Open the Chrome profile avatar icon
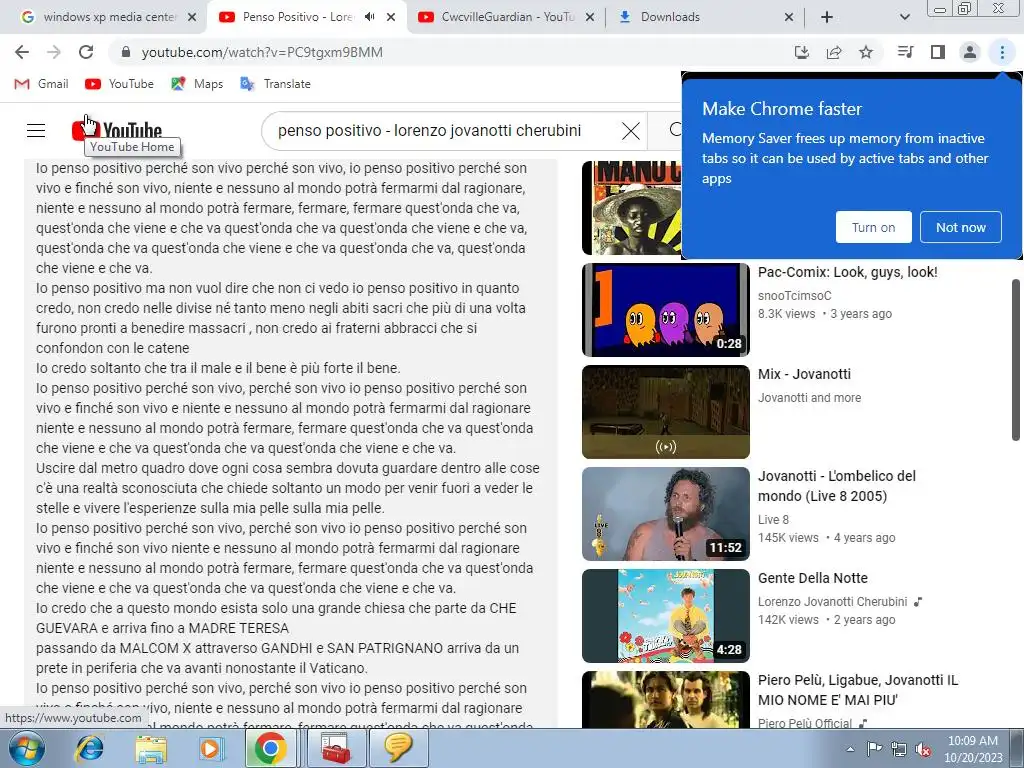Screen dimensions: 1024x768 click(x=970, y=52)
